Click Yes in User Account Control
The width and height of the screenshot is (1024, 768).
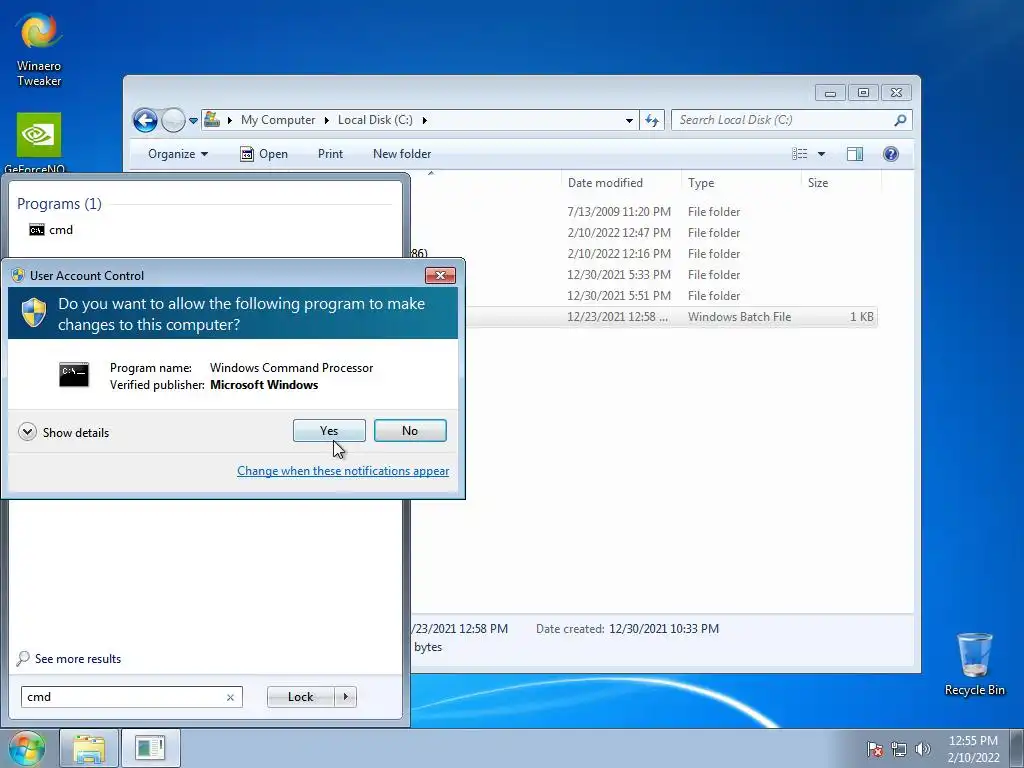(x=329, y=431)
